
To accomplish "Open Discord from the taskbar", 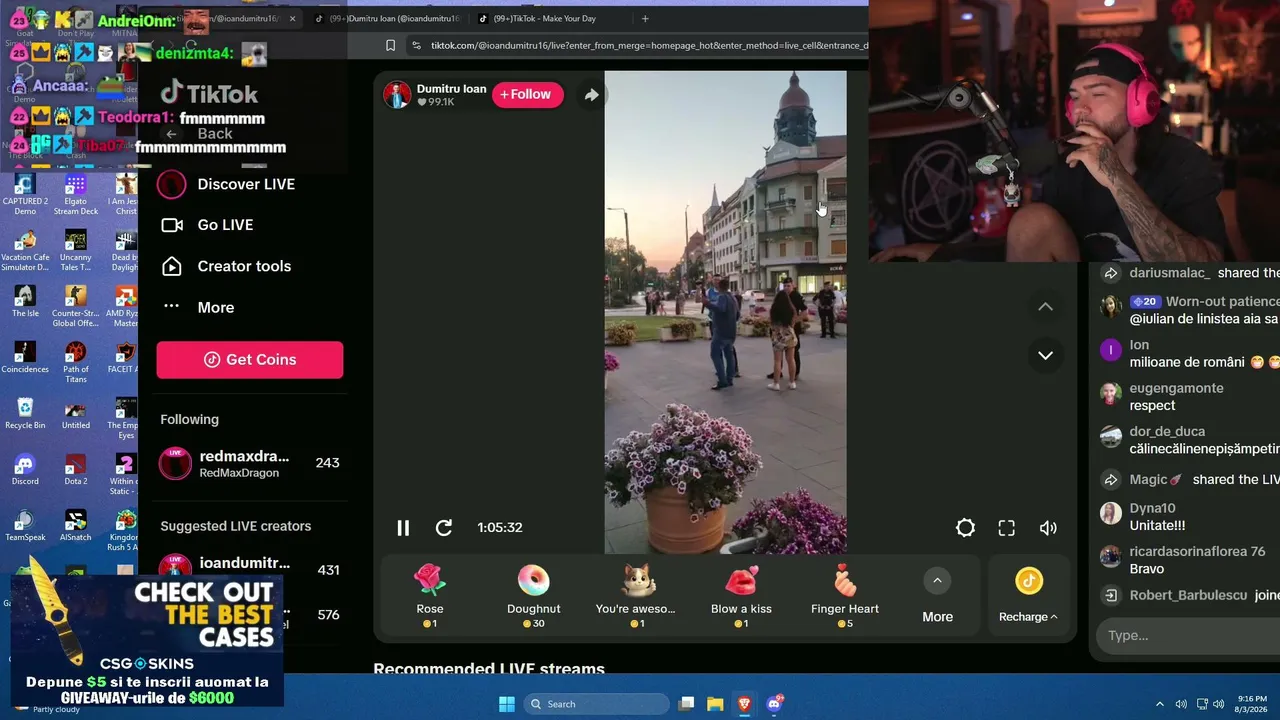I will (773, 704).
